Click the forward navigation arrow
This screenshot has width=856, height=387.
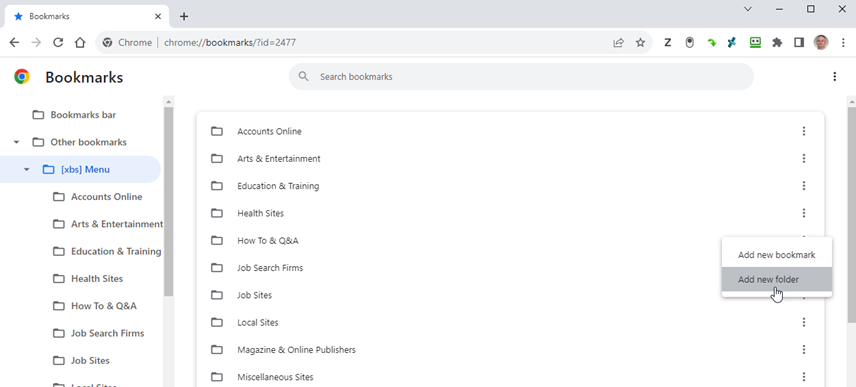[x=36, y=43]
